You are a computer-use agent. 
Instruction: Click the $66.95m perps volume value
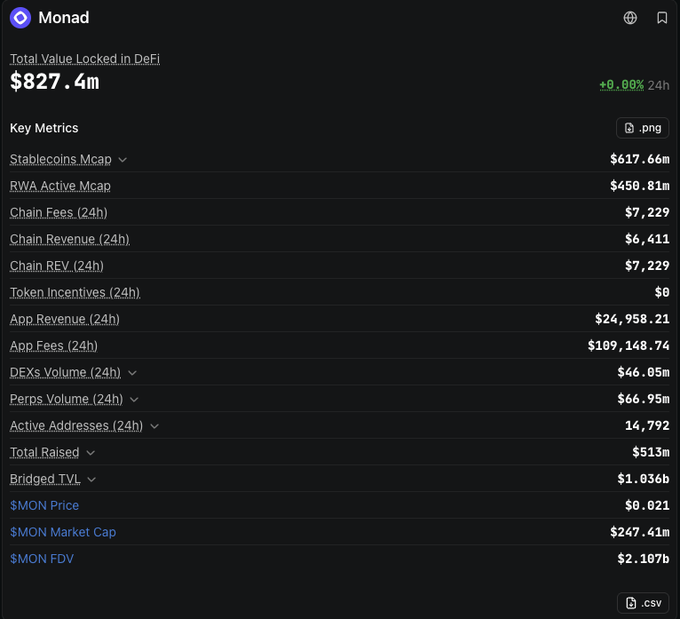[x=644, y=399]
